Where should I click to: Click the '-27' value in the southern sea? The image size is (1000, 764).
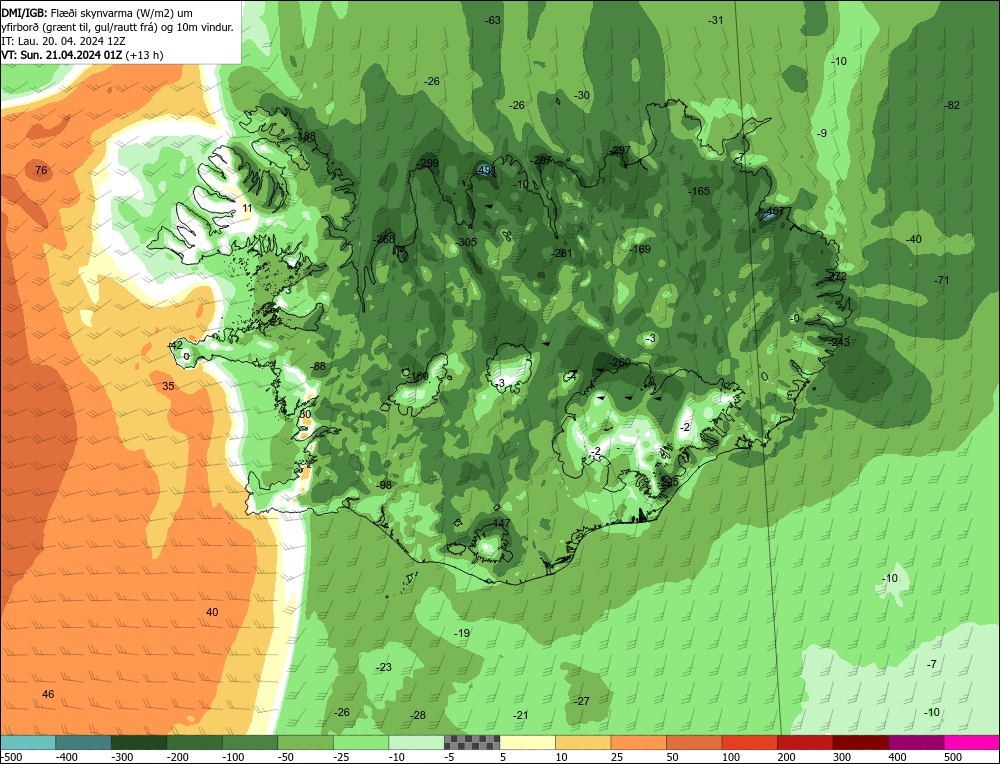click(x=581, y=701)
